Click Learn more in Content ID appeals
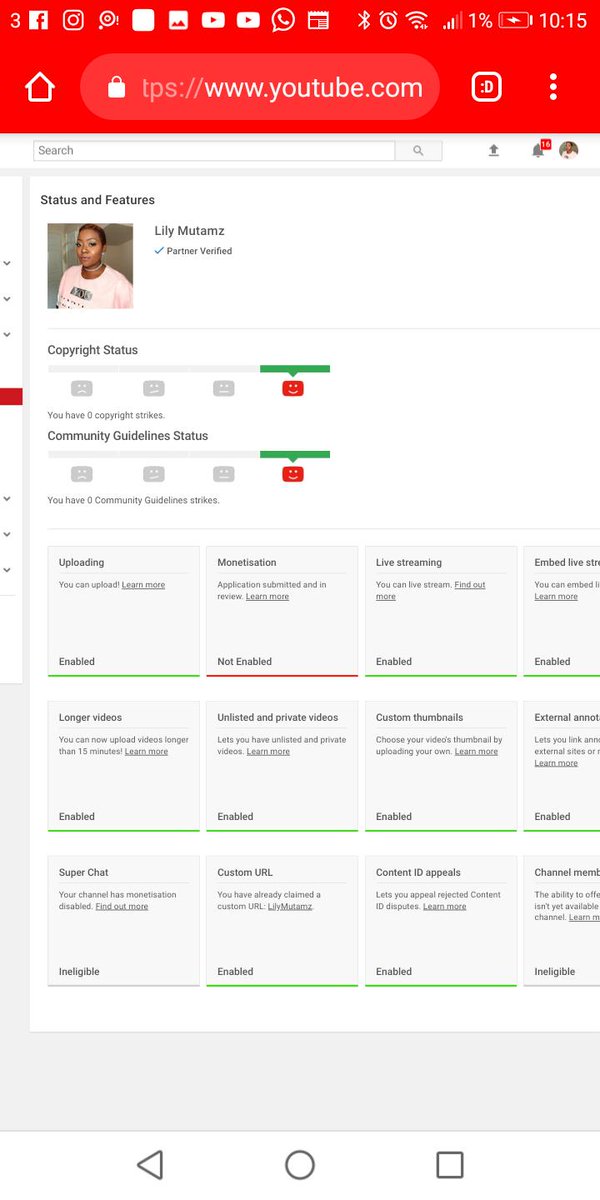 click(444, 907)
